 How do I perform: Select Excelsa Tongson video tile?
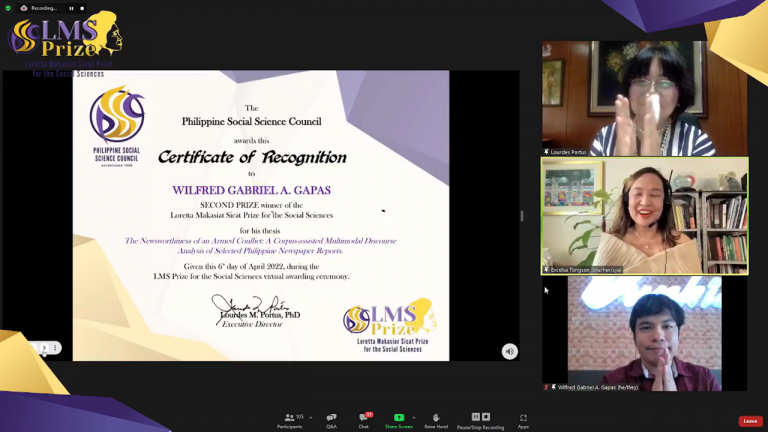[x=645, y=216]
